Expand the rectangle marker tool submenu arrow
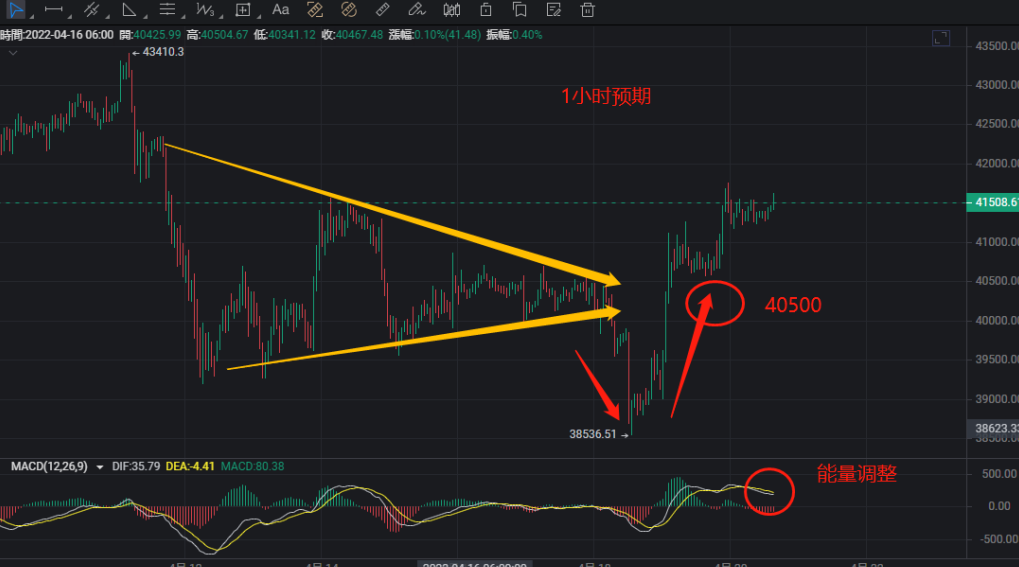The height and width of the screenshot is (567, 1019). [x=259, y=16]
